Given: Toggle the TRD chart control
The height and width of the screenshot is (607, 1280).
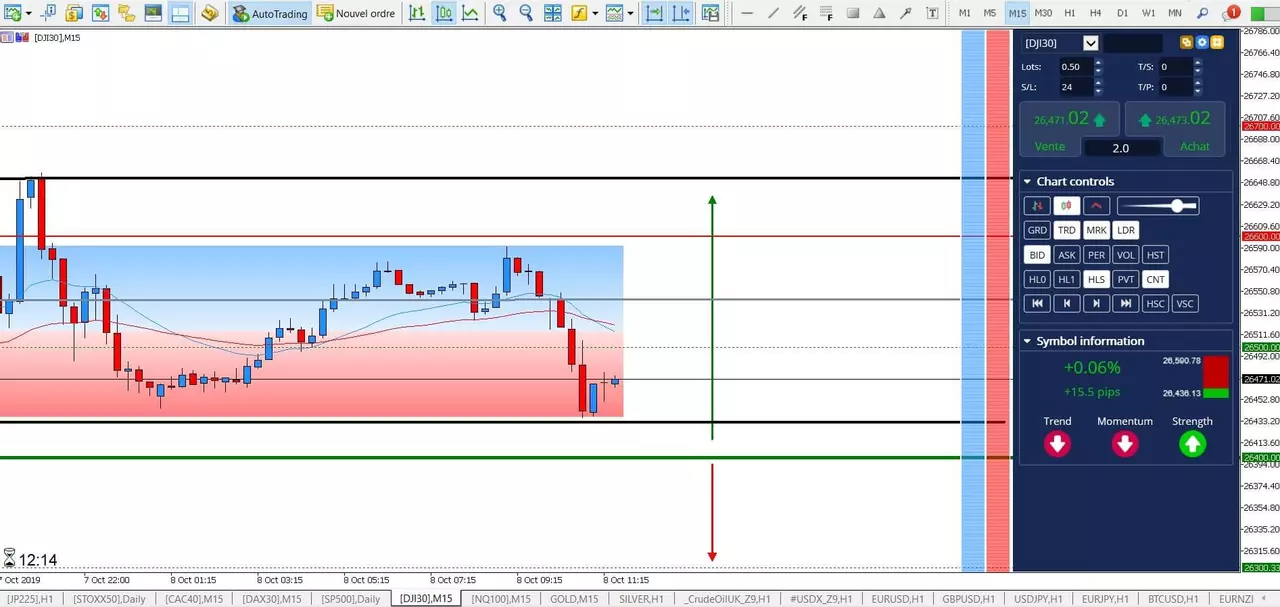Looking at the screenshot, I should pos(1067,230).
